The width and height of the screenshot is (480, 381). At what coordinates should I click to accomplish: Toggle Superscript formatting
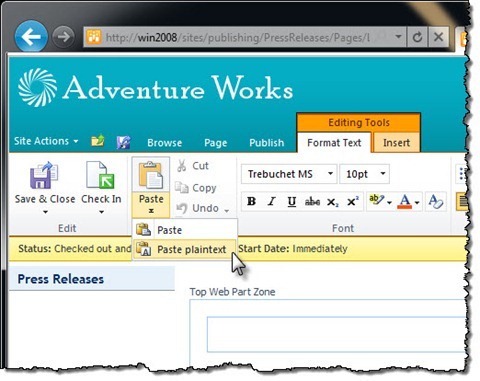point(353,201)
